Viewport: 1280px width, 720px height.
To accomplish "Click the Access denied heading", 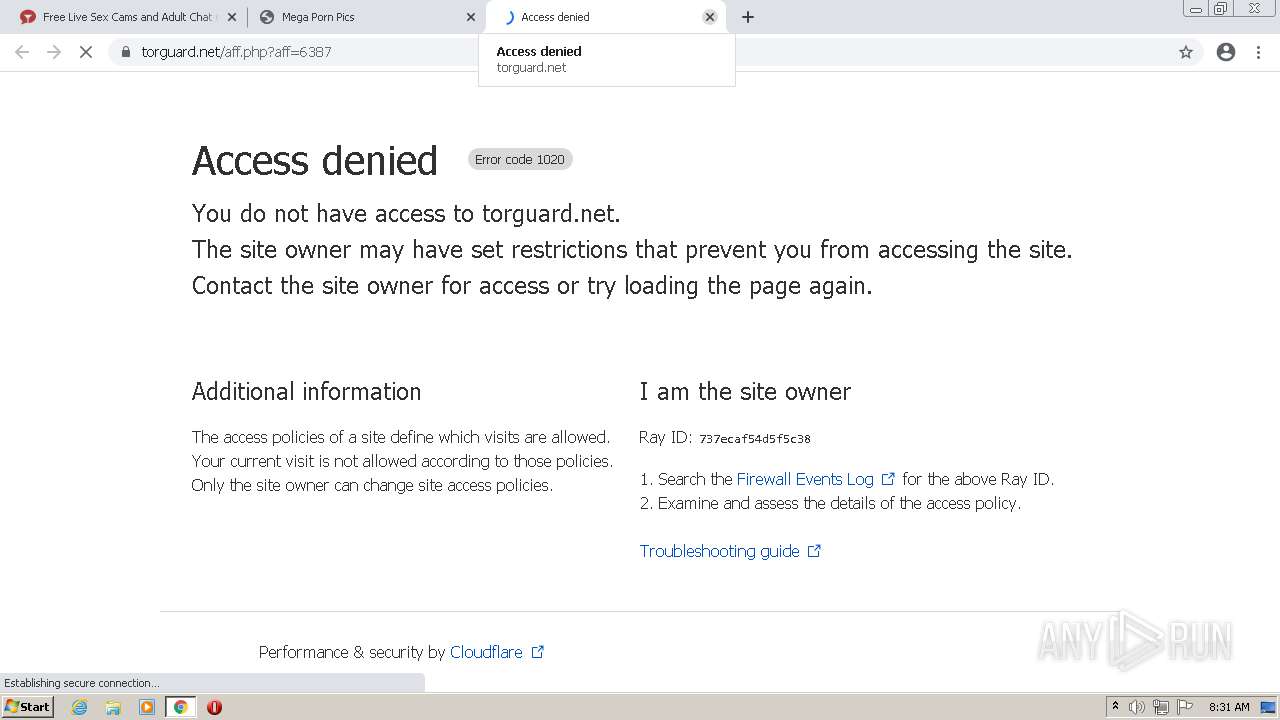I will point(315,161).
